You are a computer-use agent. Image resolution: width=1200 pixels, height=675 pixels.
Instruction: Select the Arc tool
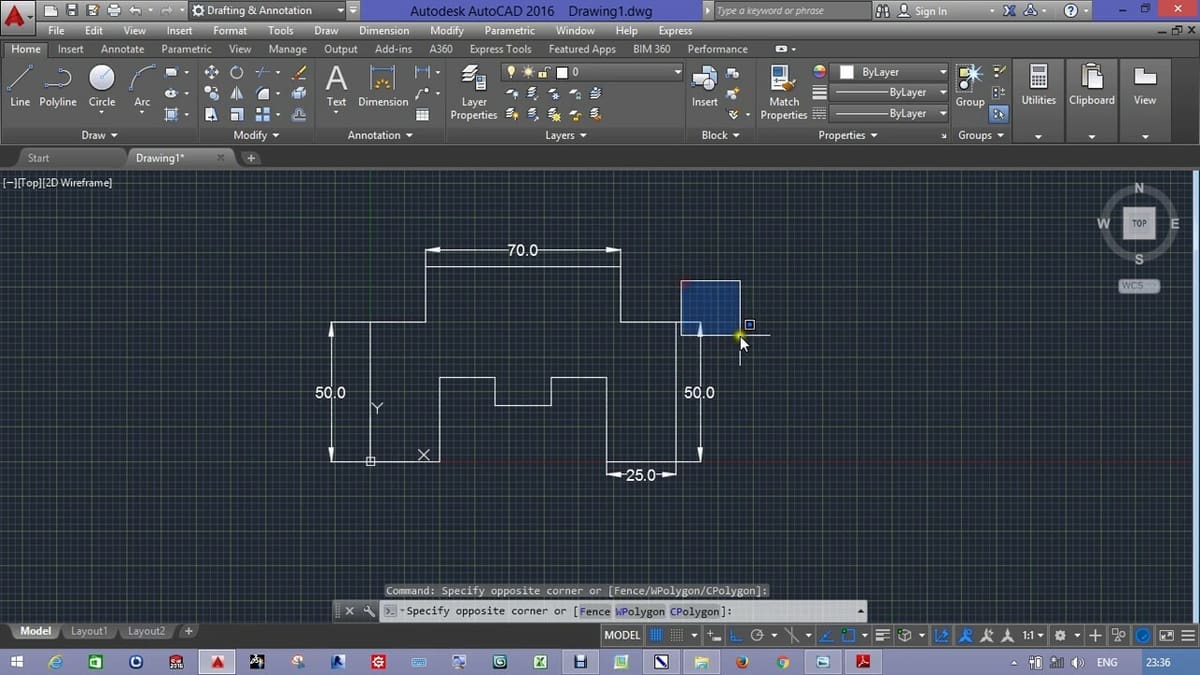pyautogui.click(x=142, y=86)
